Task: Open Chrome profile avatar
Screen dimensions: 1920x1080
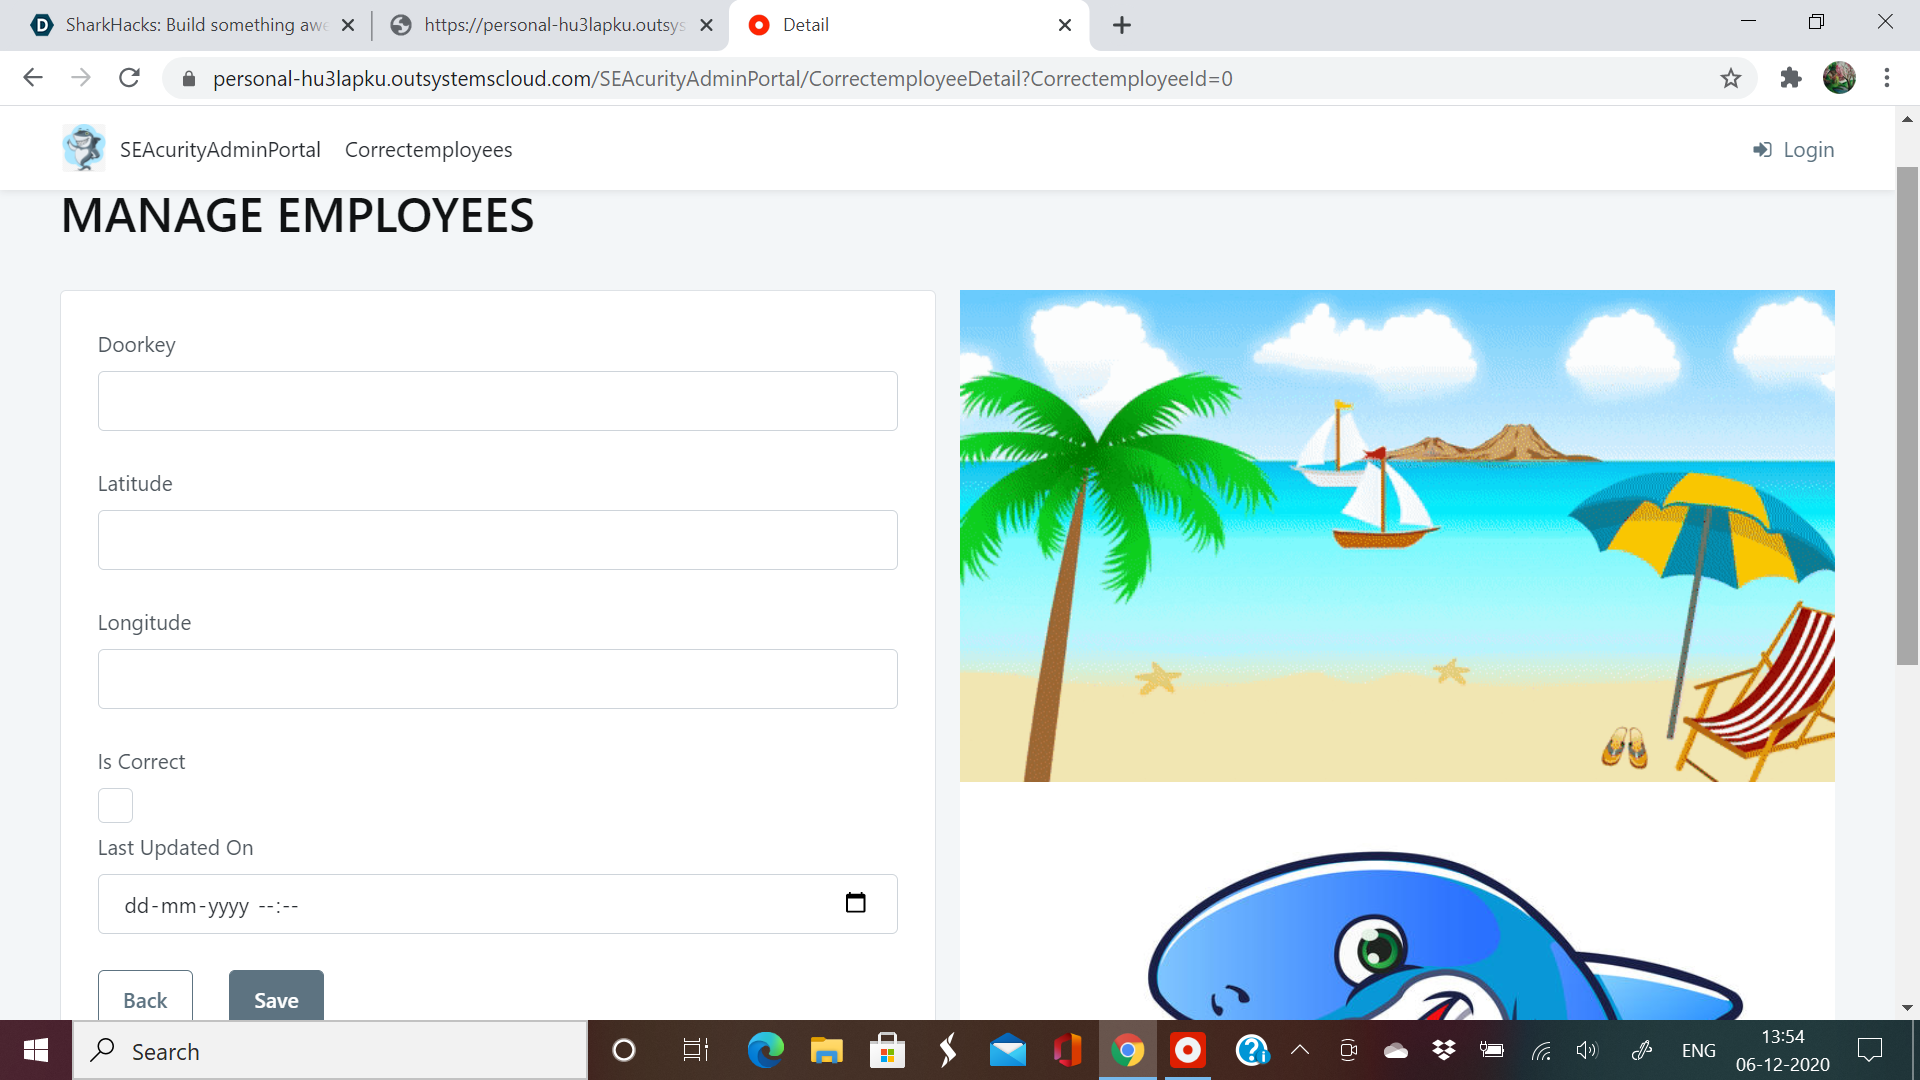Action: point(1839,78)
